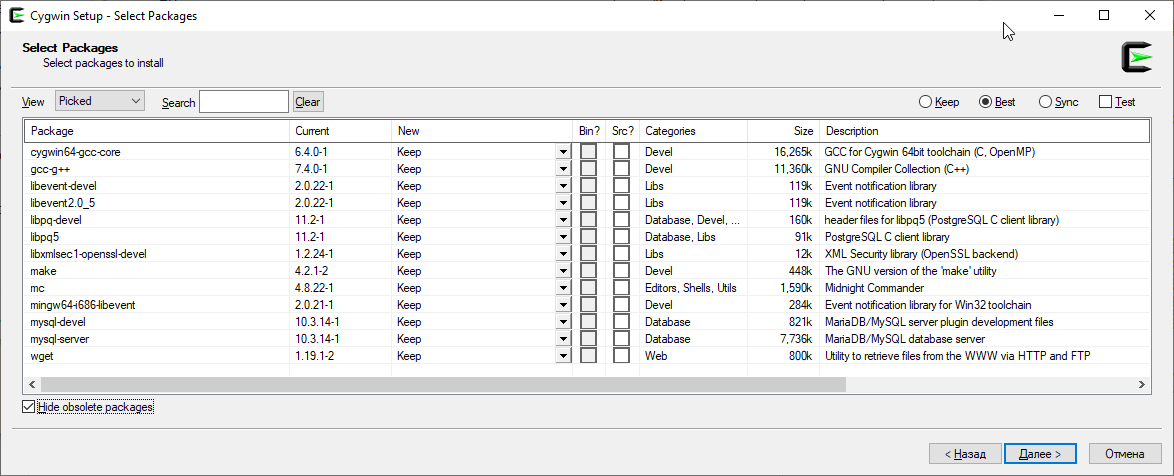
Task: Expand New action dropdown for libpq5
Action: pos(563,237)
